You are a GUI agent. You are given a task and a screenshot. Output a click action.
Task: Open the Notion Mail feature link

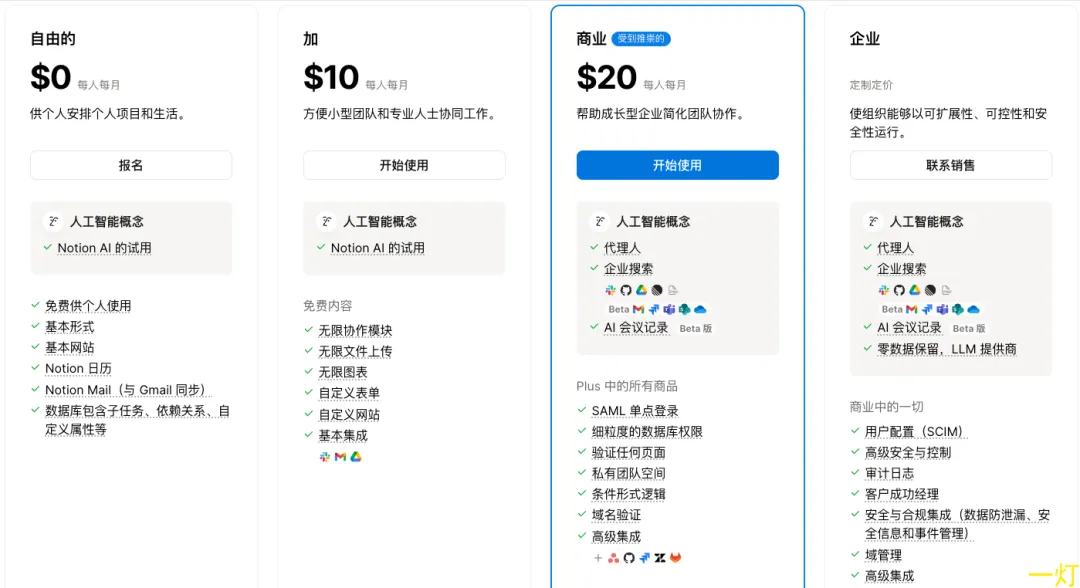click(125, 390)
